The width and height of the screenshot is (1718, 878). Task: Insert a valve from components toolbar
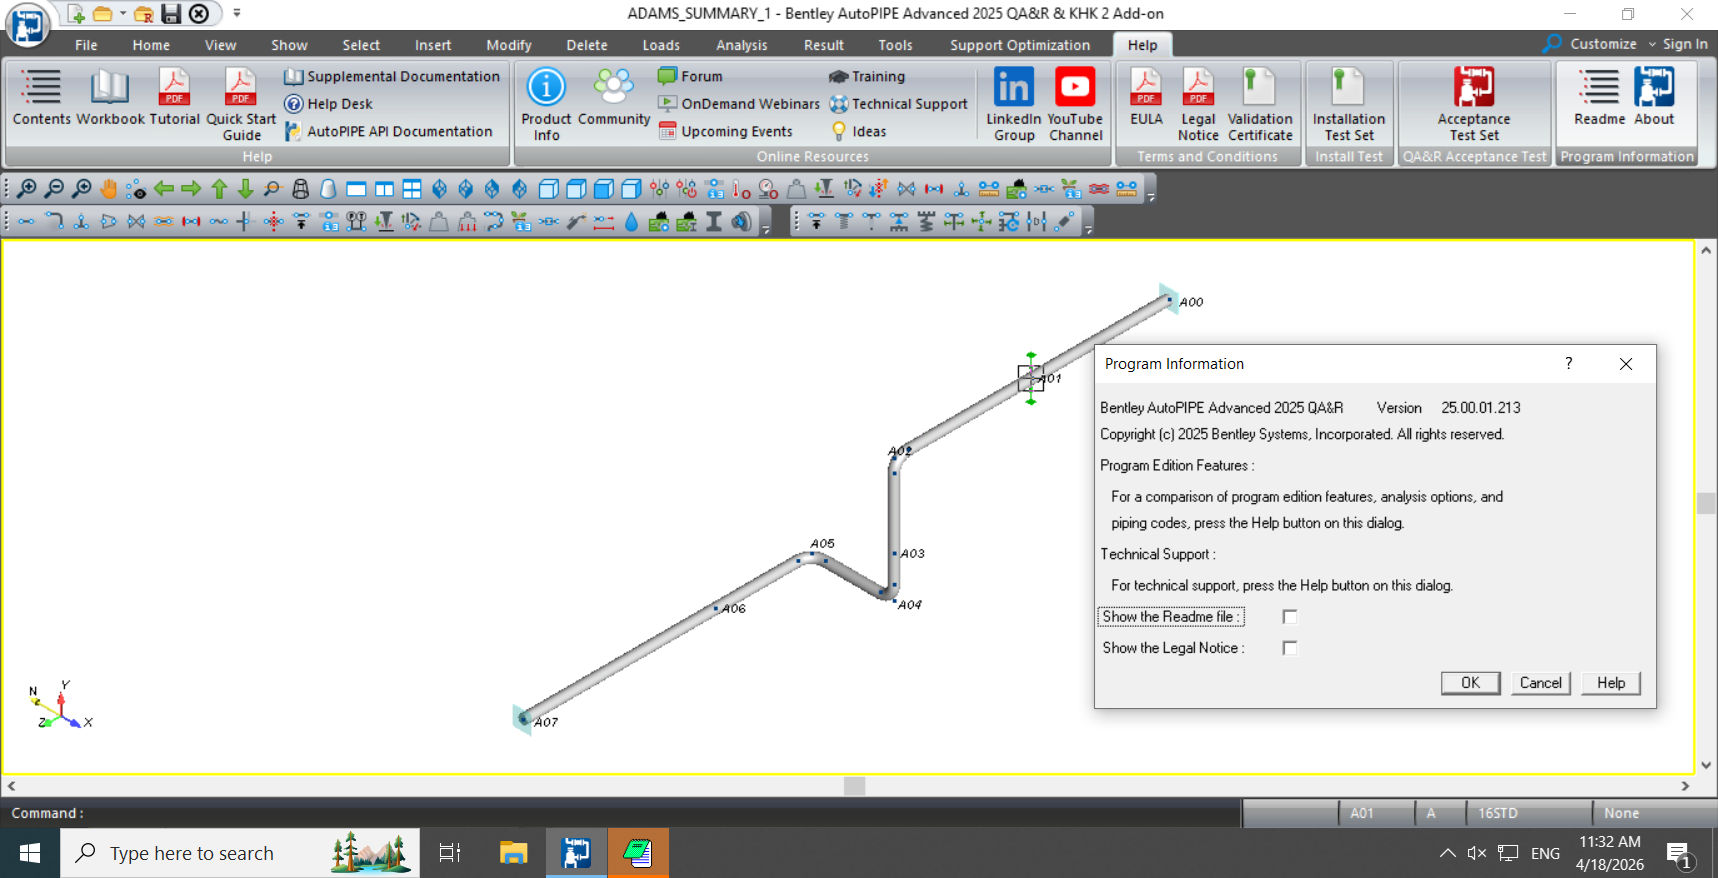tap(136, 222)
